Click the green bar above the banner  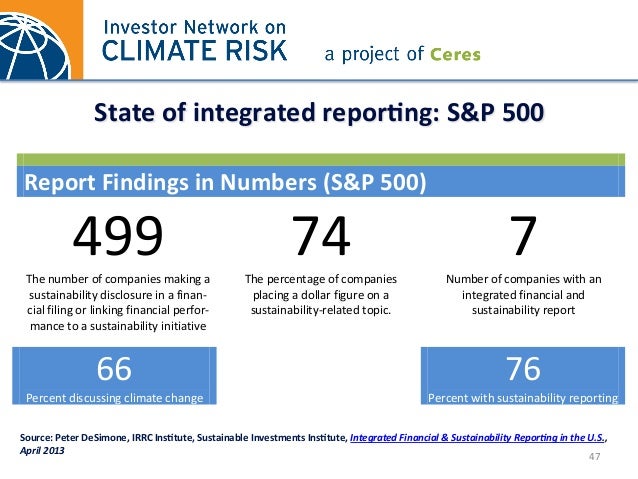pyautogui.click(x=321, y=160)
